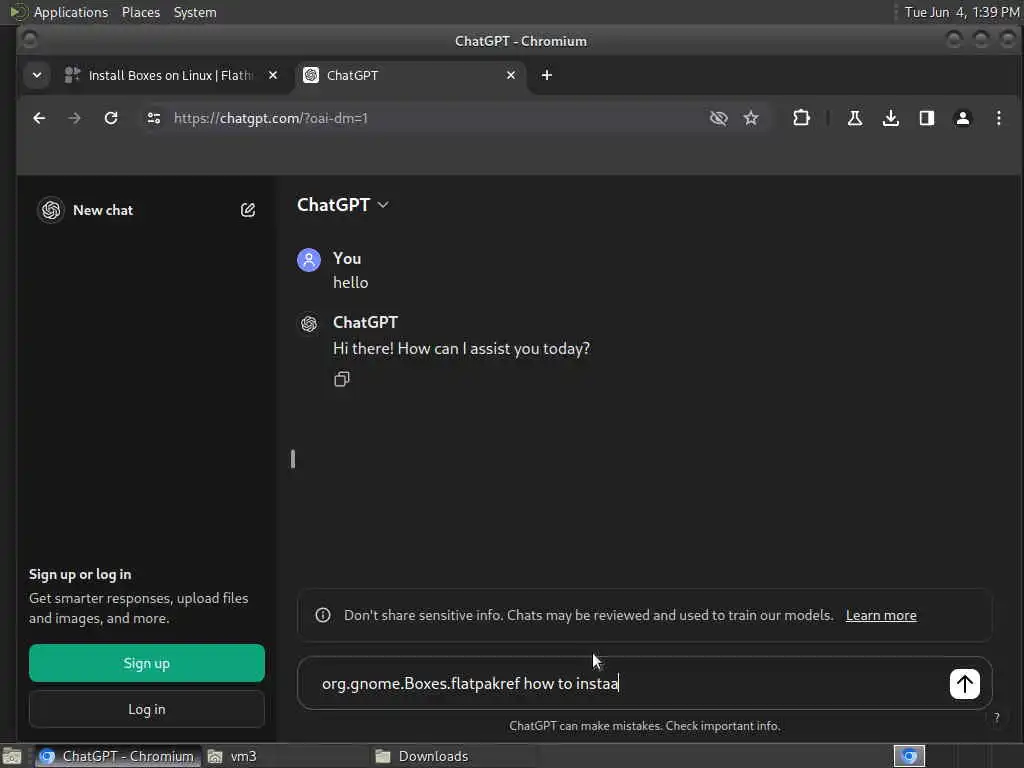Click the You user avatar
1024x768 pixels.
pyautogui.click(x=309, y=260)
